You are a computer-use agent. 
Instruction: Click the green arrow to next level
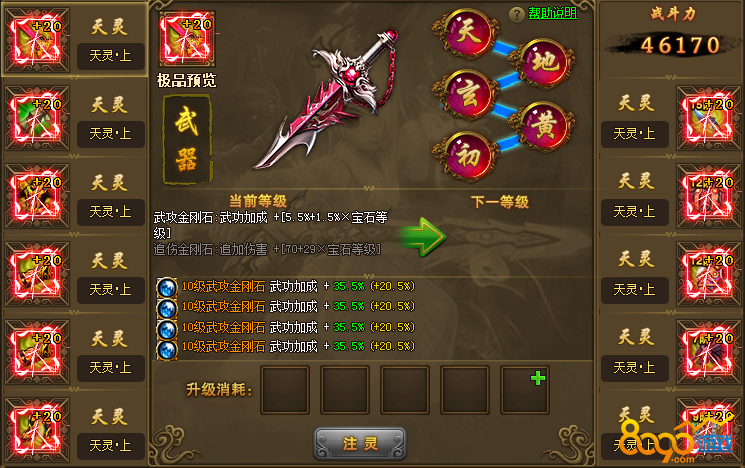tap(422, 237)
